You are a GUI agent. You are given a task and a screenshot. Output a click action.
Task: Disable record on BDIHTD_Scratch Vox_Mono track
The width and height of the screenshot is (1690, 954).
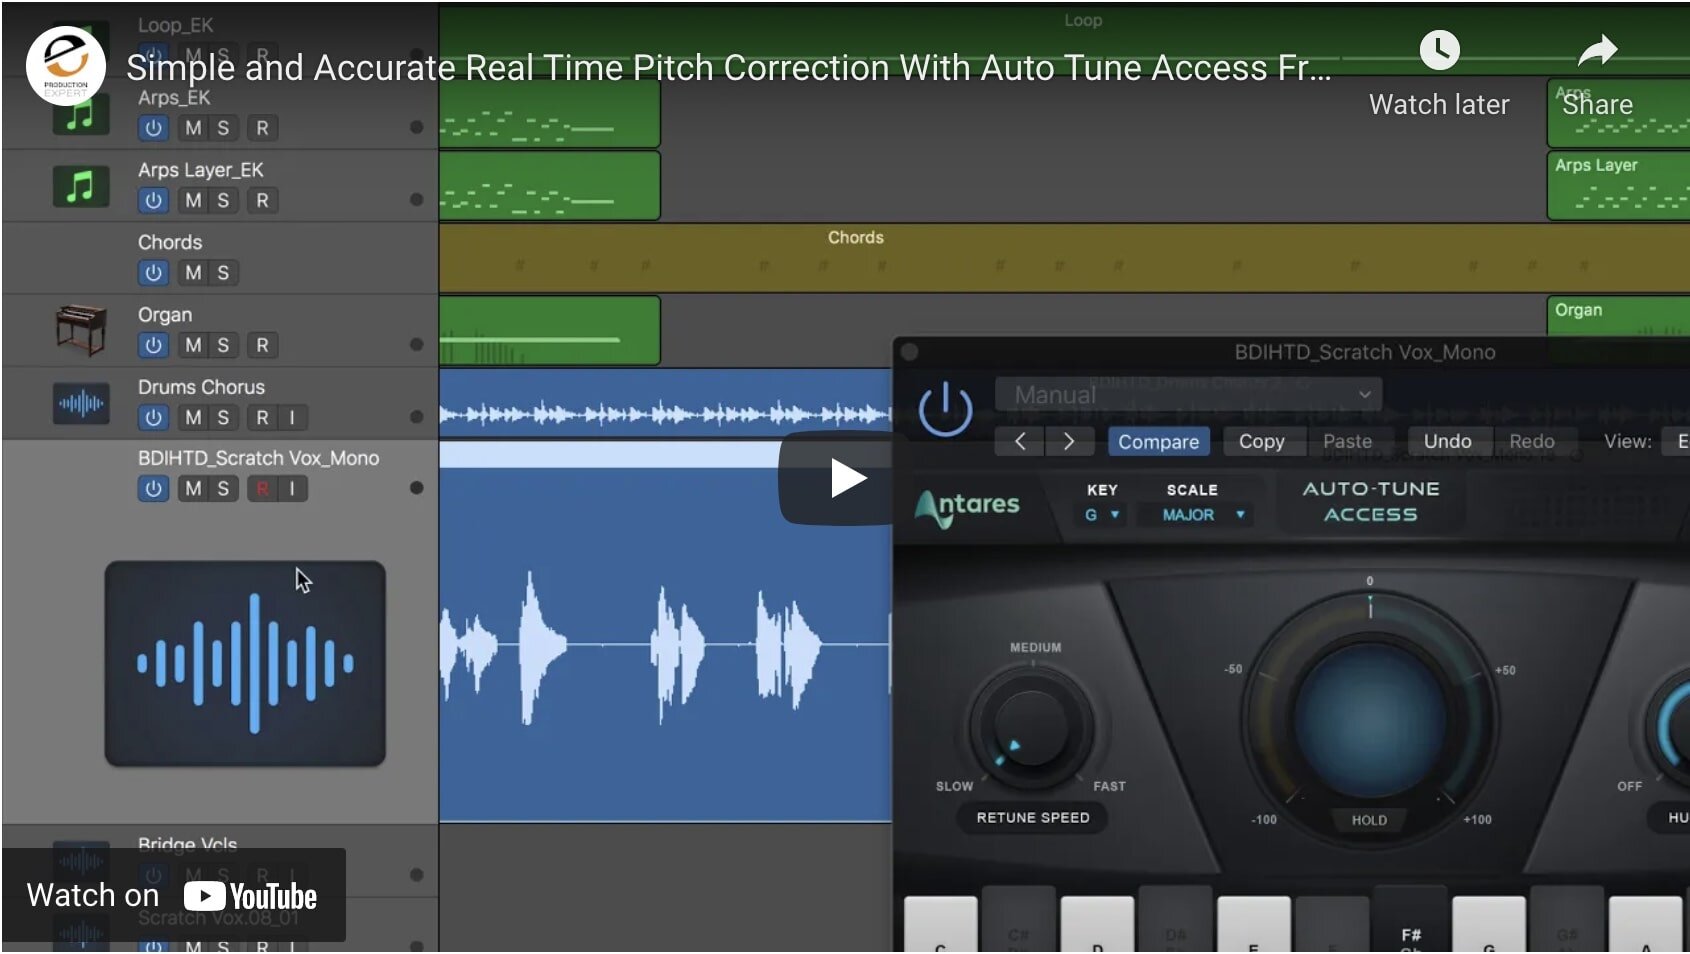tap(262, 489)
